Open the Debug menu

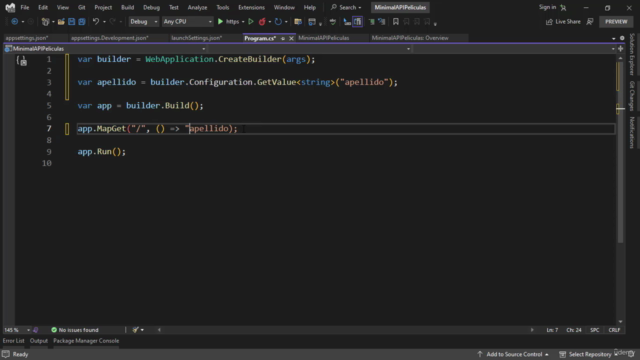tap(151, 7)
